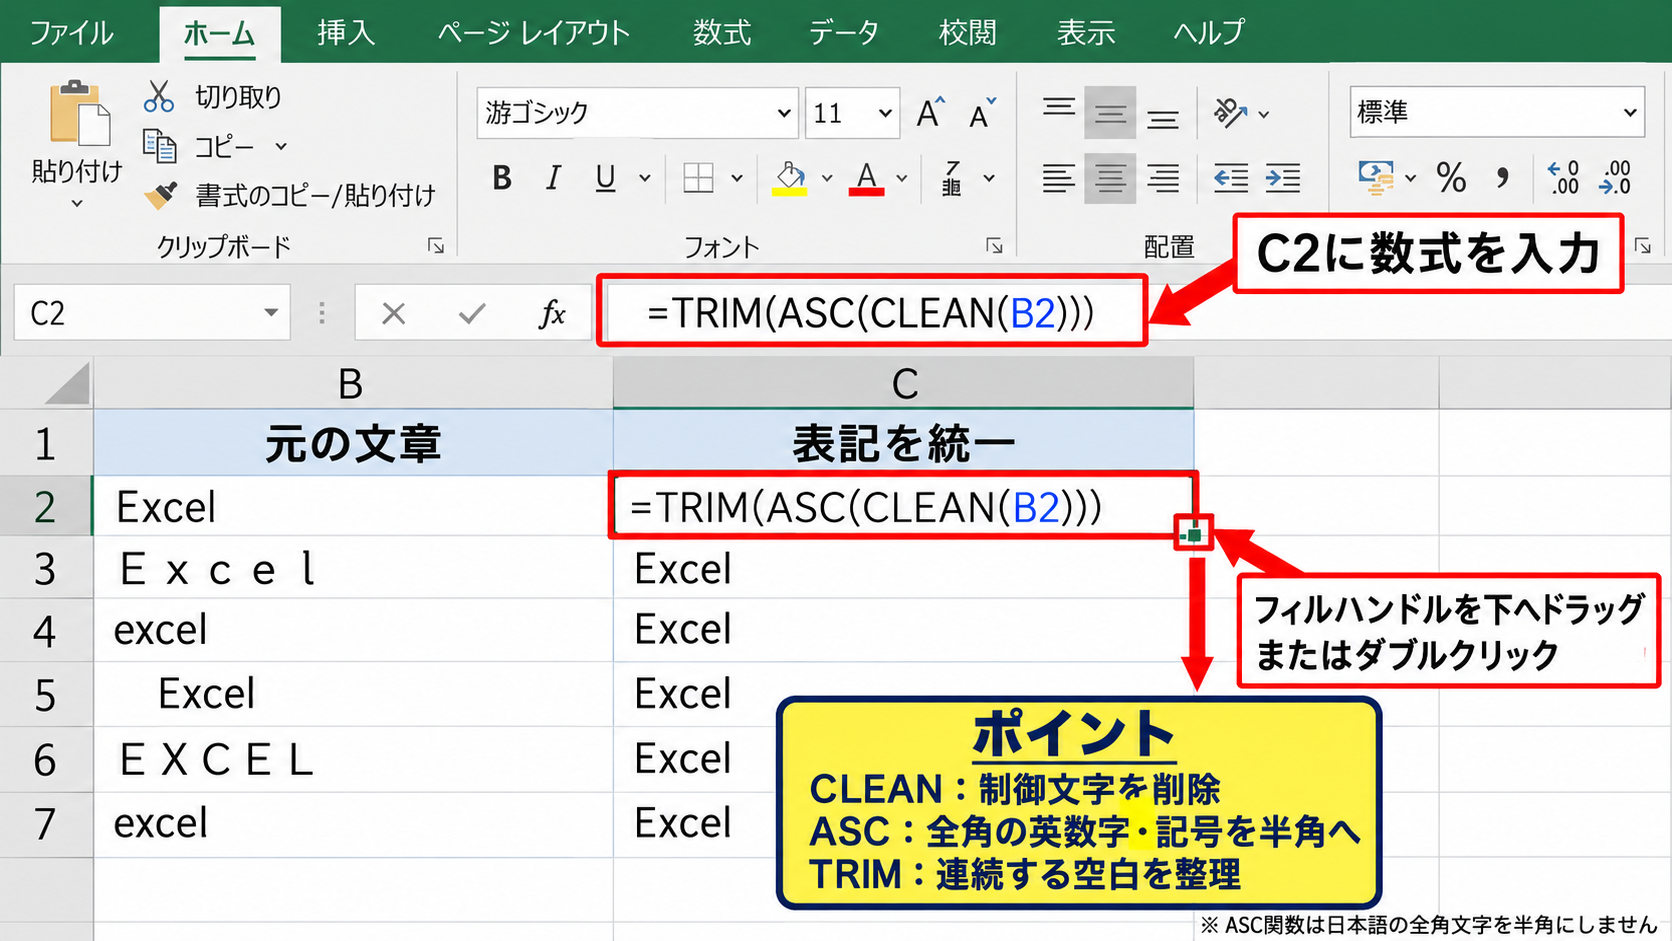Open the ファイル tab
The width and height of the screenshot is (1672, 941).
(x=71, y=32)
